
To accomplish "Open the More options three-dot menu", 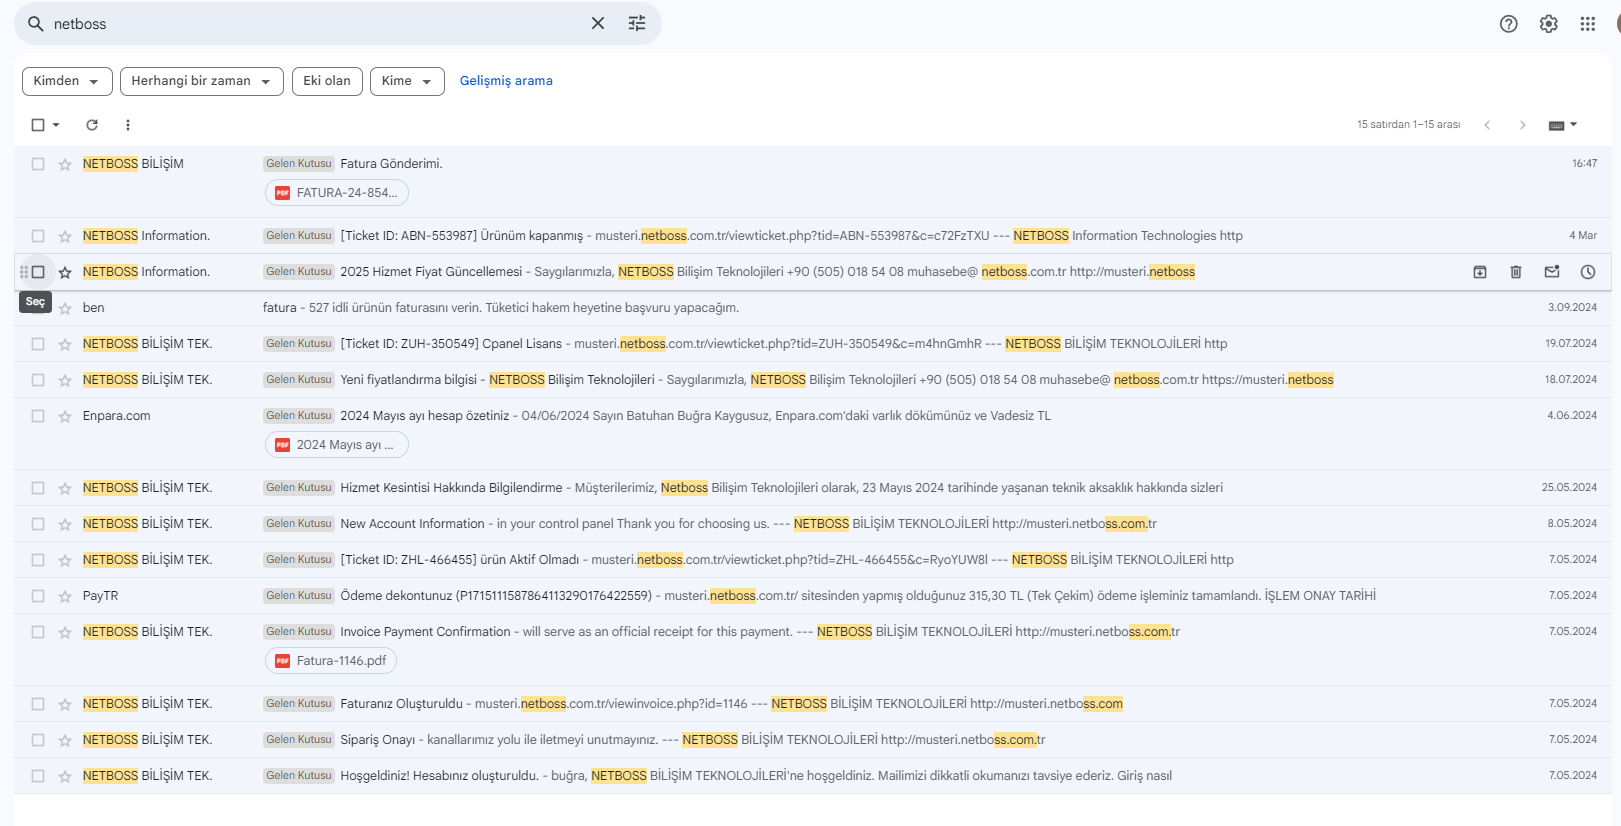I will pyautogui.click(x=128, y=125).
